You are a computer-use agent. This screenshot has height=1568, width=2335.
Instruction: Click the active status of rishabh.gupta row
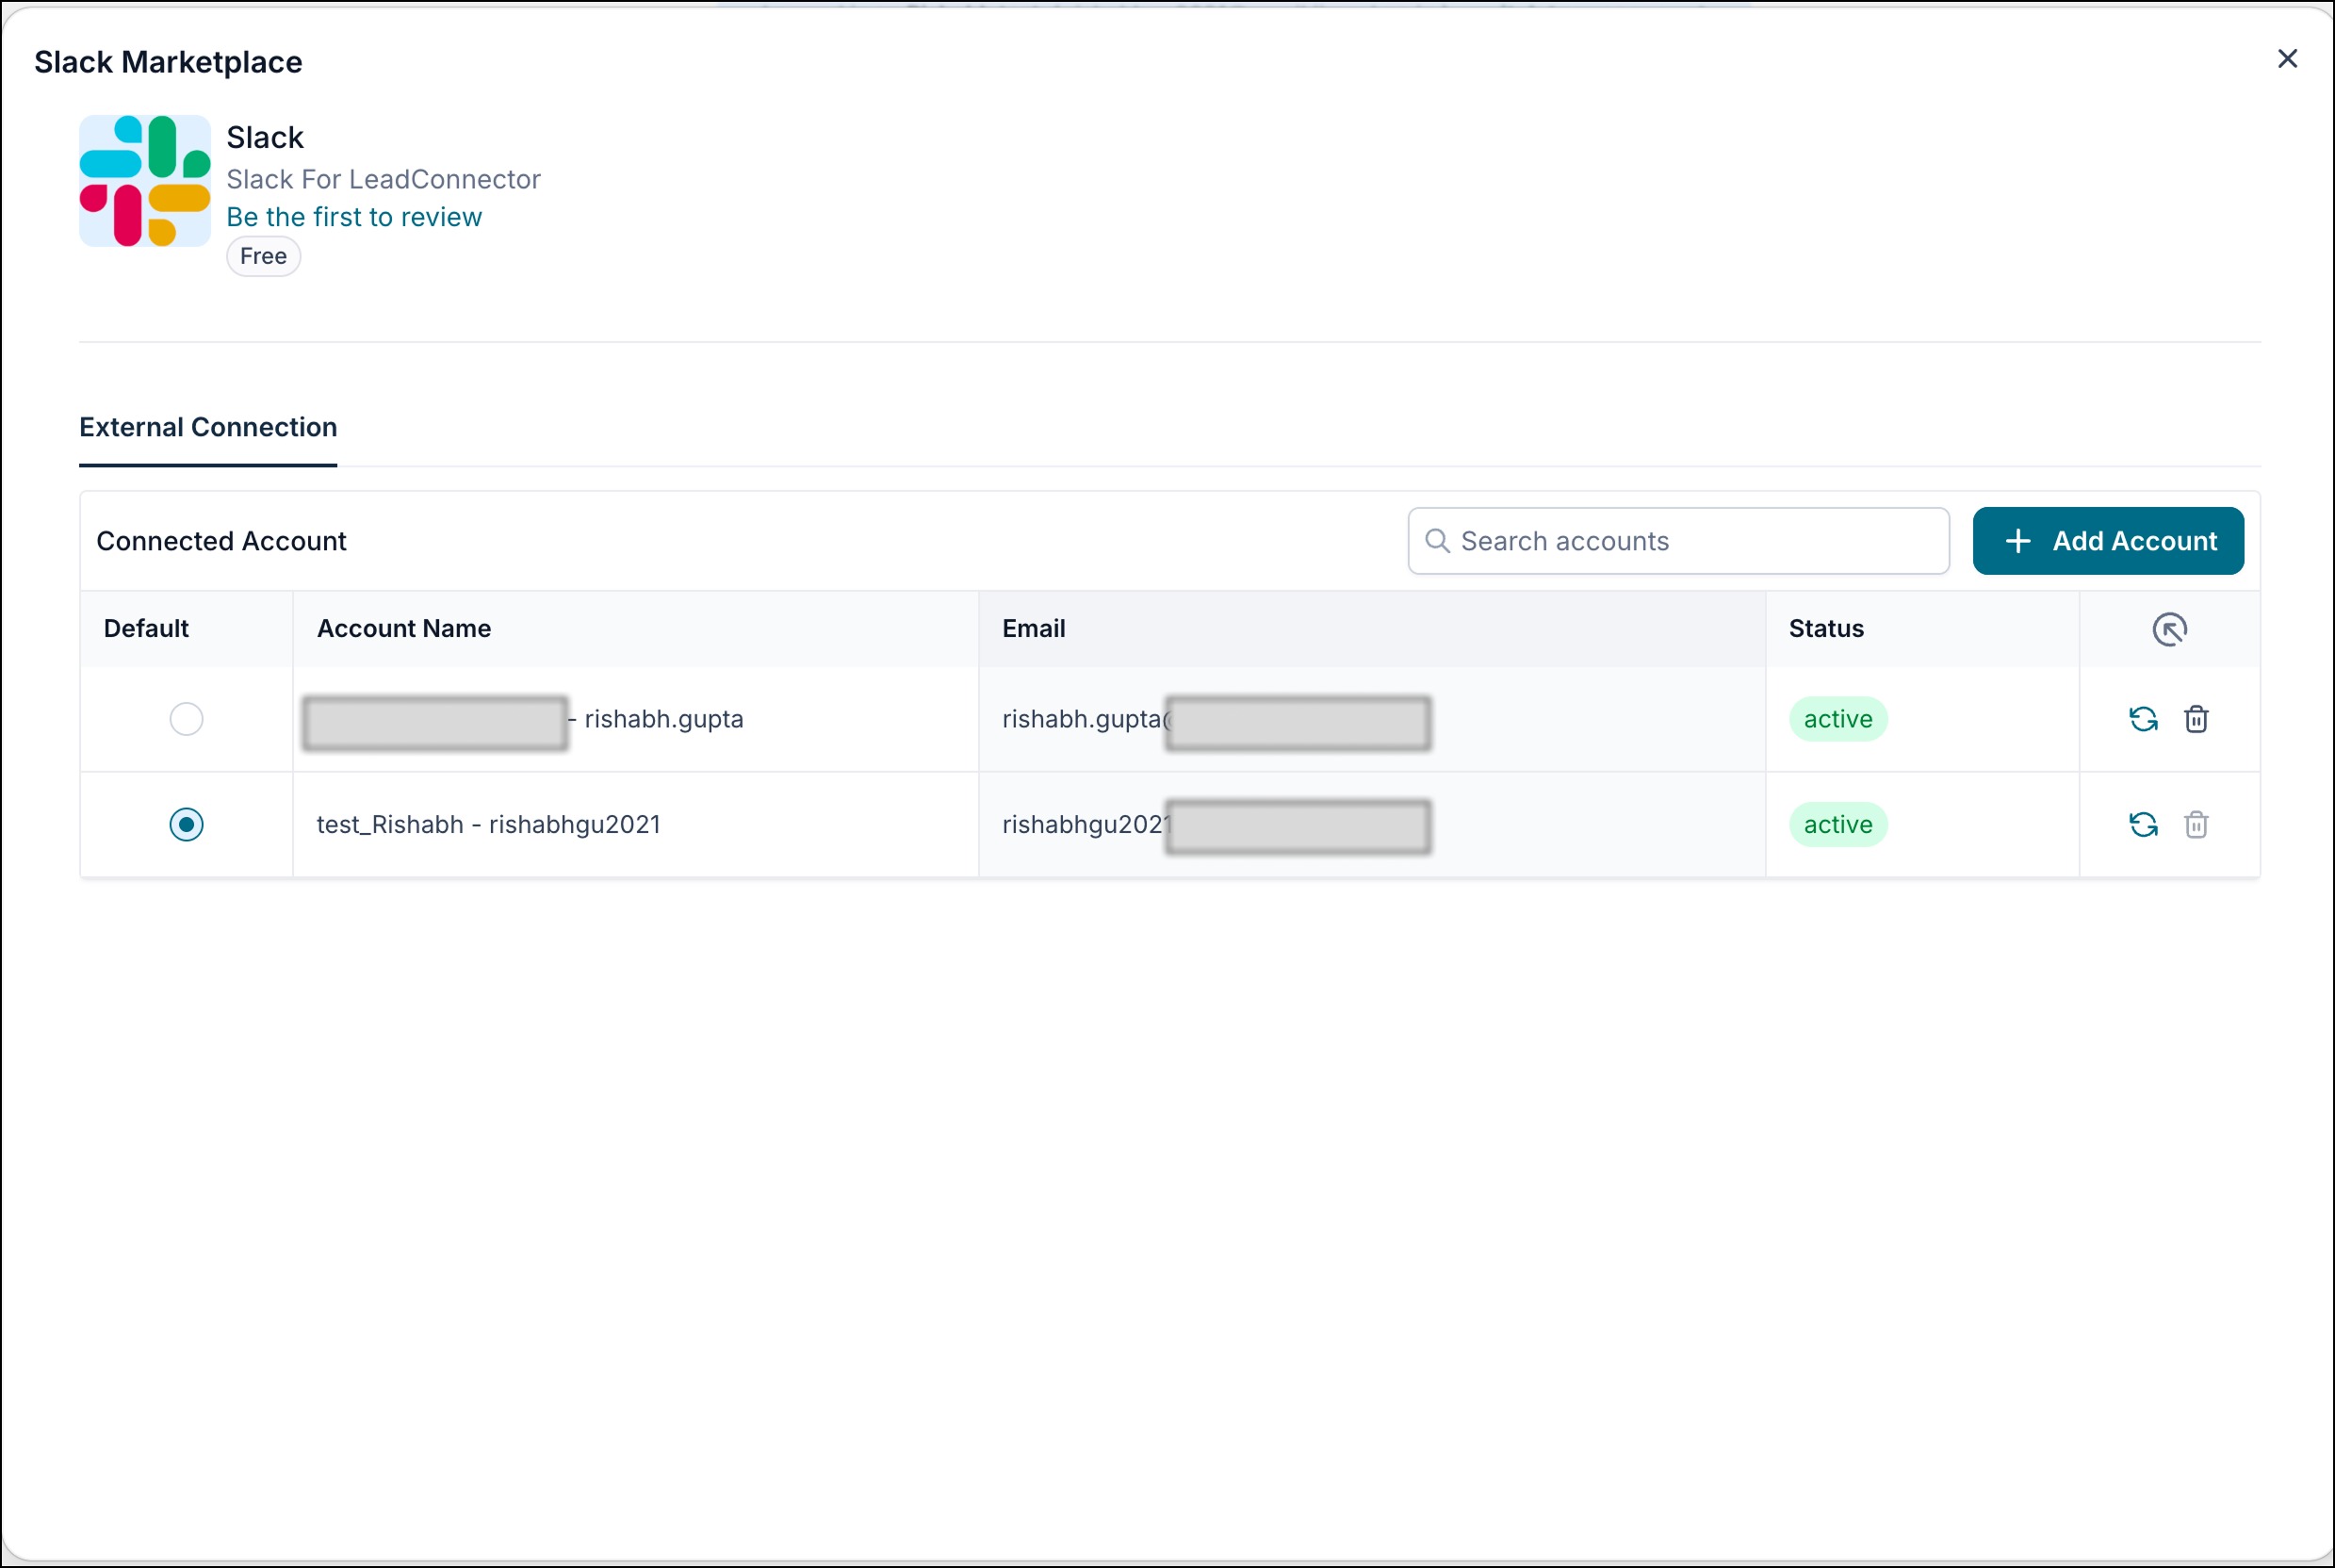point(1838,719)
